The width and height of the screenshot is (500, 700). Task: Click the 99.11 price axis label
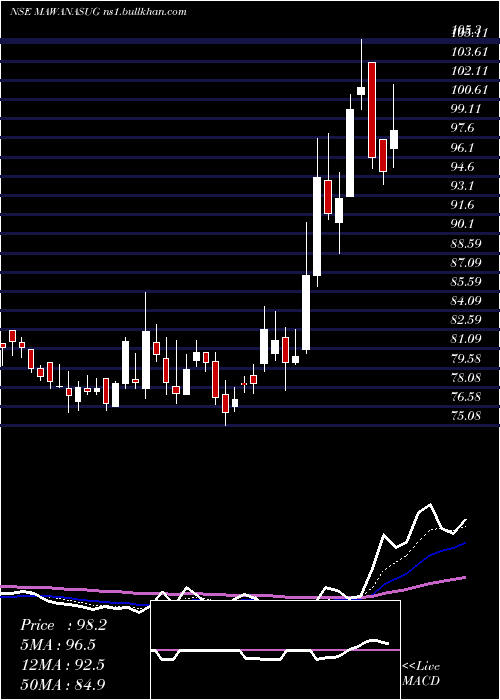click(466, 109)
